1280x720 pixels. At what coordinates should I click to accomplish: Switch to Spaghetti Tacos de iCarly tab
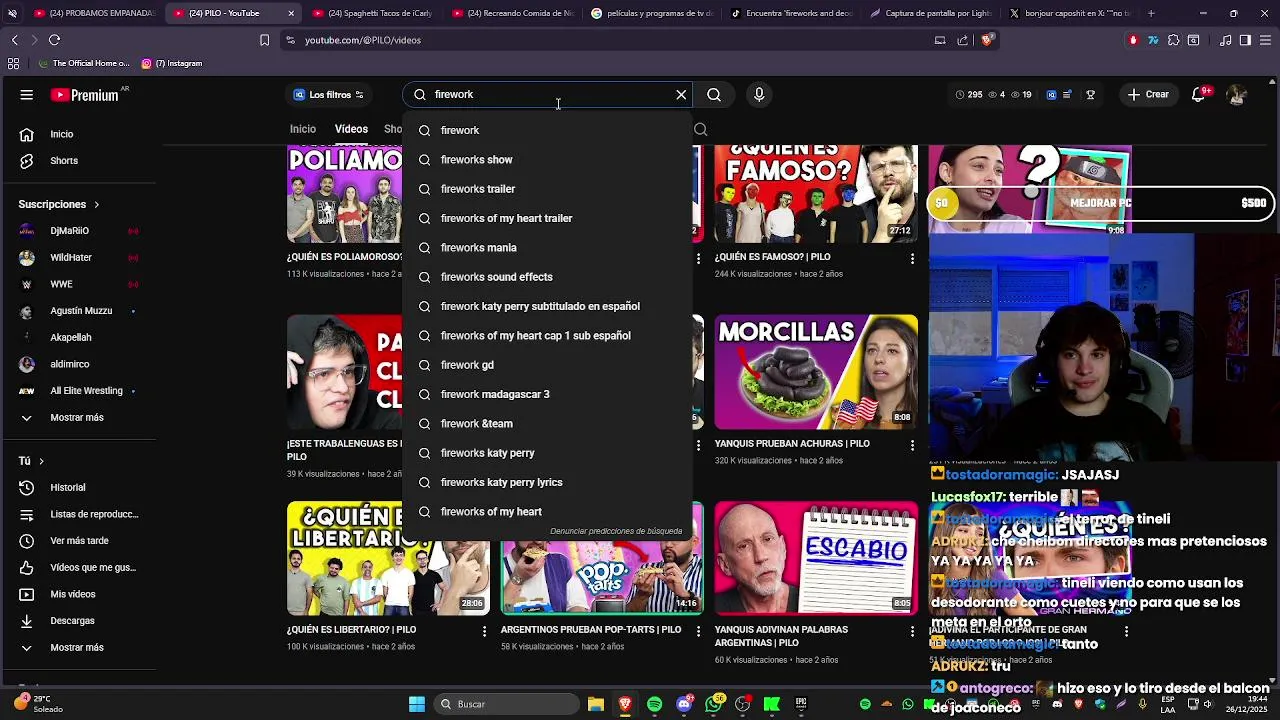371,13
